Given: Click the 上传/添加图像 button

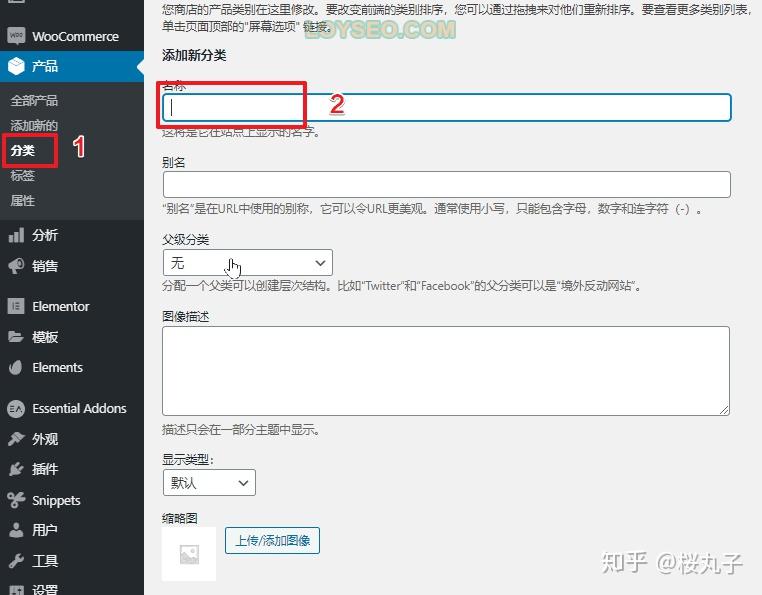Looking at the screenshot, I should [x=272, y=541].
